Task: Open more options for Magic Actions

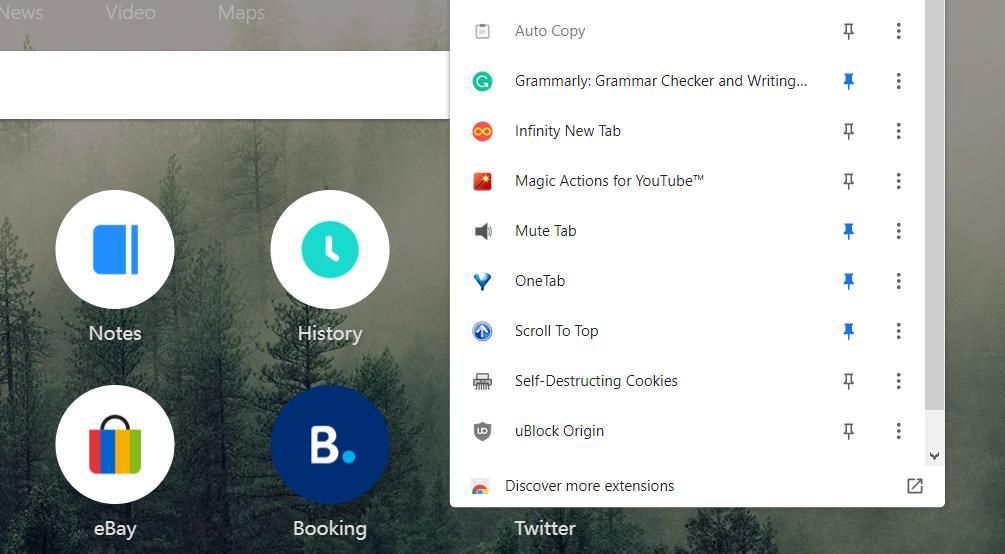Action: click(x=899, y=181)
